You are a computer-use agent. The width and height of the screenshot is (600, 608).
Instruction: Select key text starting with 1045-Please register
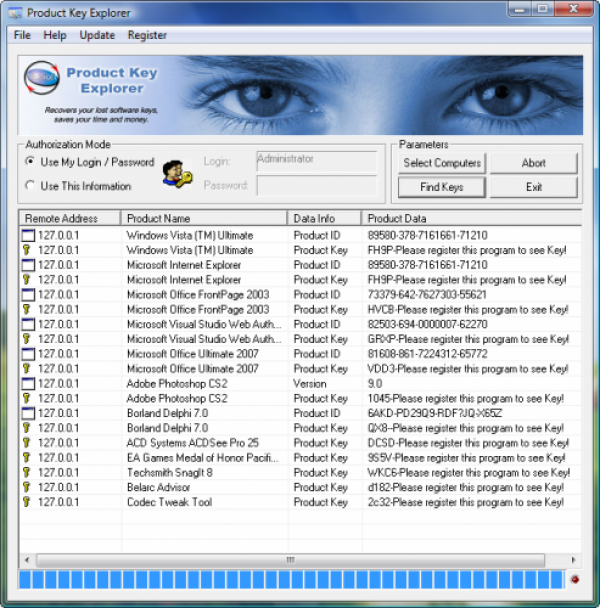tap(465, 398)
